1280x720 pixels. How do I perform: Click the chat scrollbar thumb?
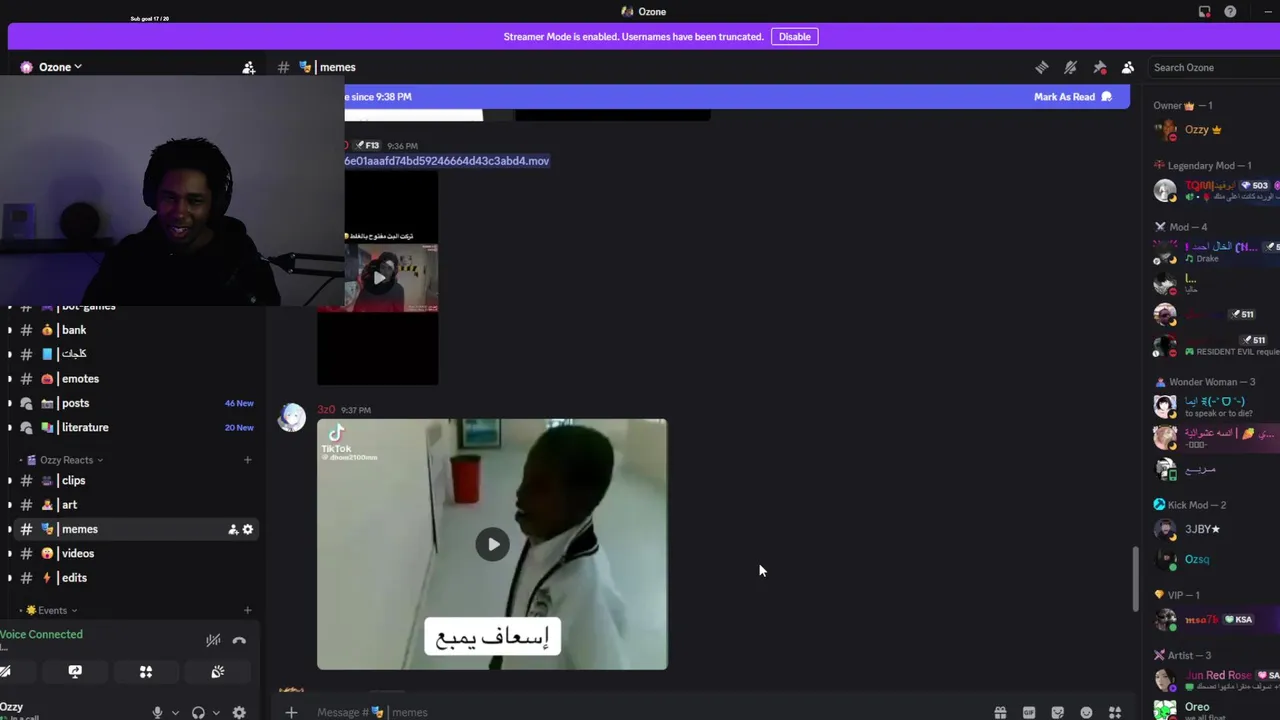coord(1134,579)
